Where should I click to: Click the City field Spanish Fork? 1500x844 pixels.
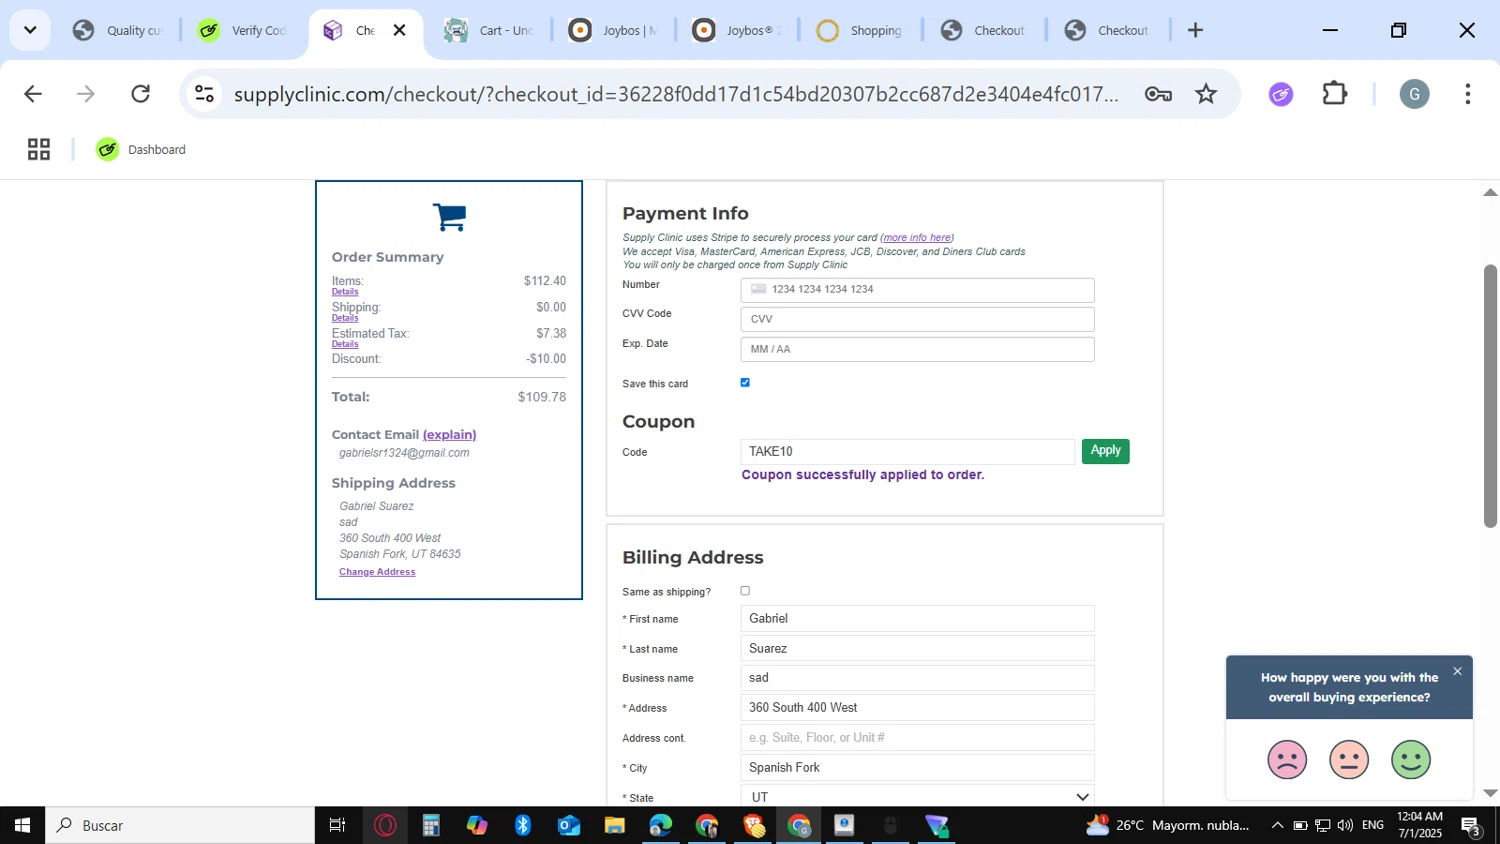click(918, 768)
